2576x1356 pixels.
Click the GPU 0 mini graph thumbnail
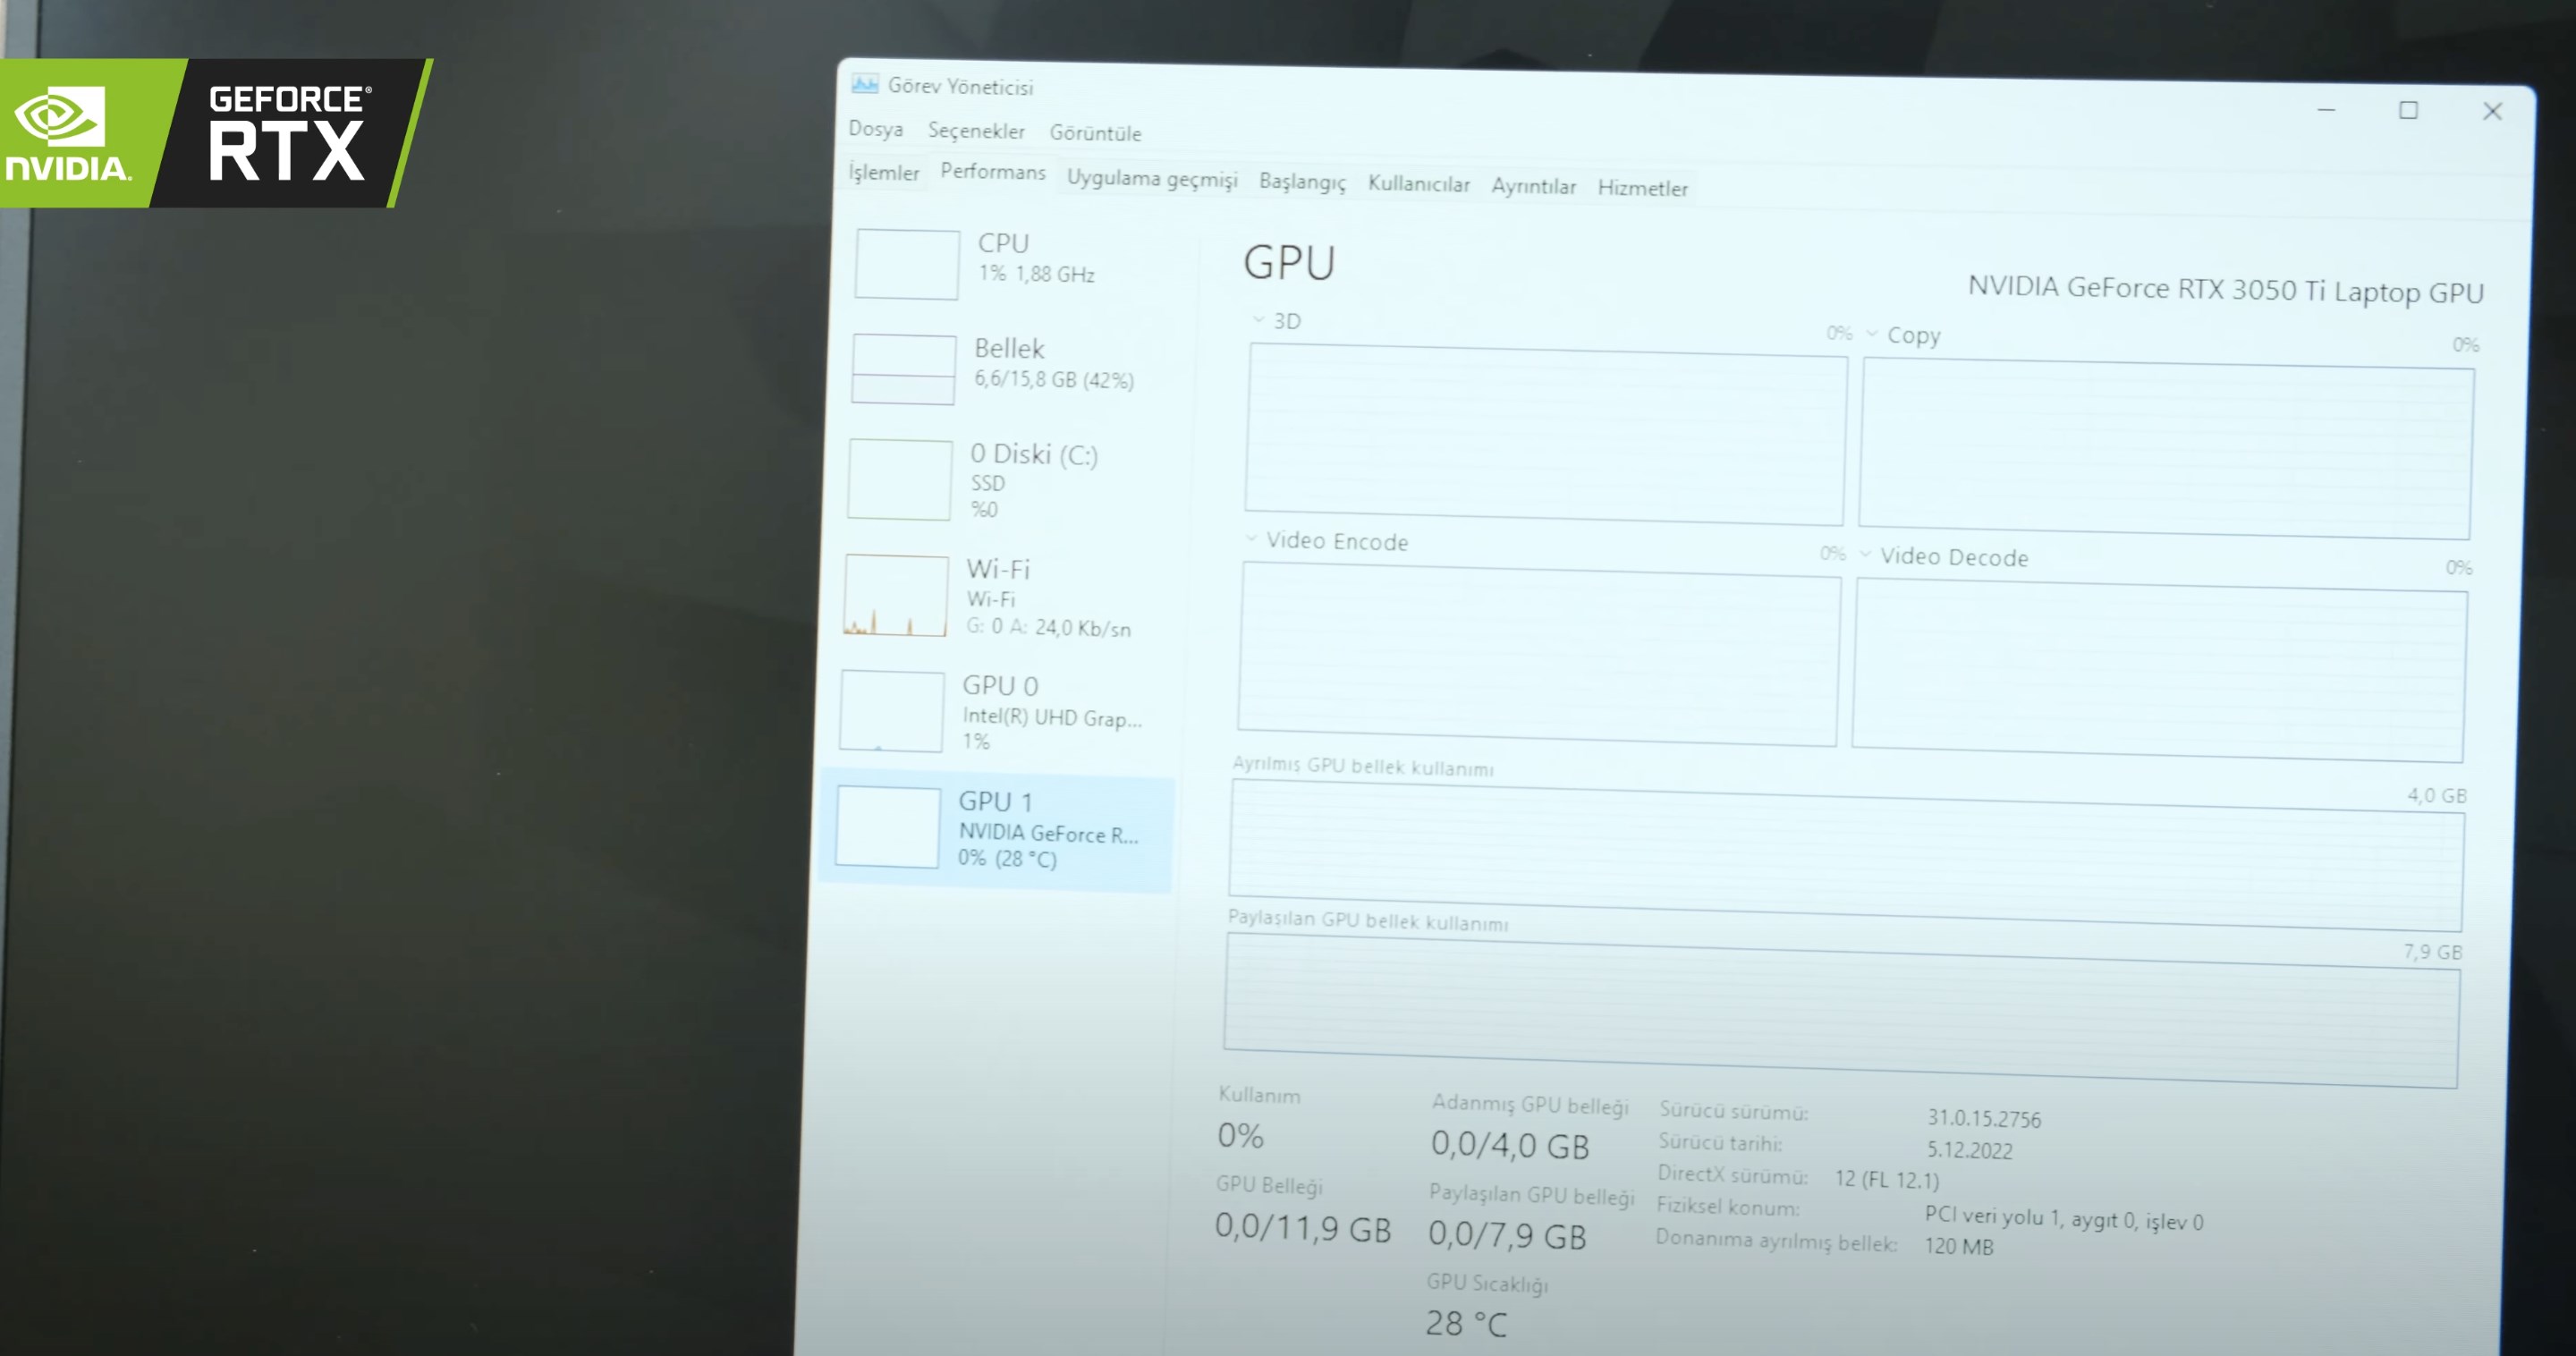[x=891, y=711]
